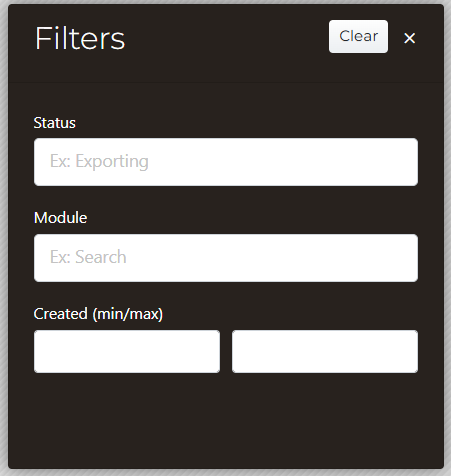
Task: Click the Clear button
Action: coord(358,36)
